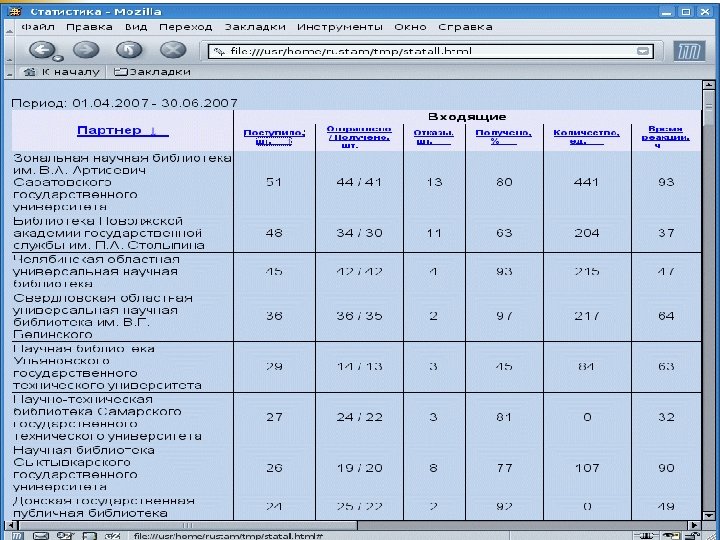This screenshot has width=720, height=540.
Task: Click the security lock icon in status bar
Action: click(x=691, y=535)
